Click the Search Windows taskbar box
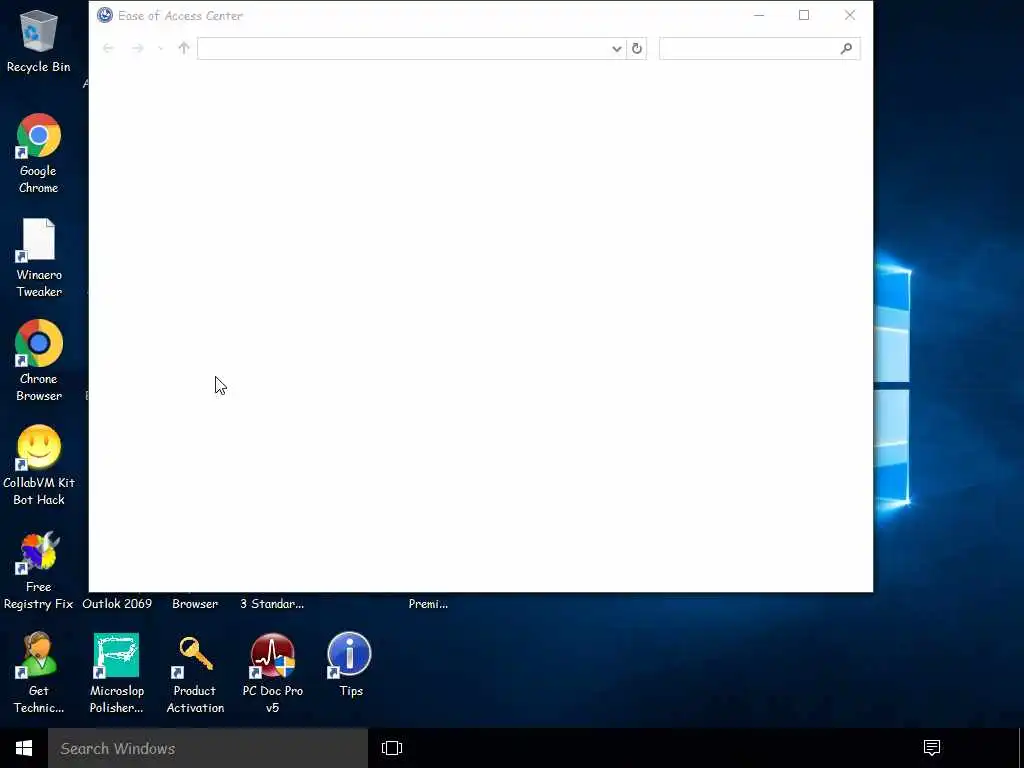This screenshot has height=768, width=1024. click(208, 748)
